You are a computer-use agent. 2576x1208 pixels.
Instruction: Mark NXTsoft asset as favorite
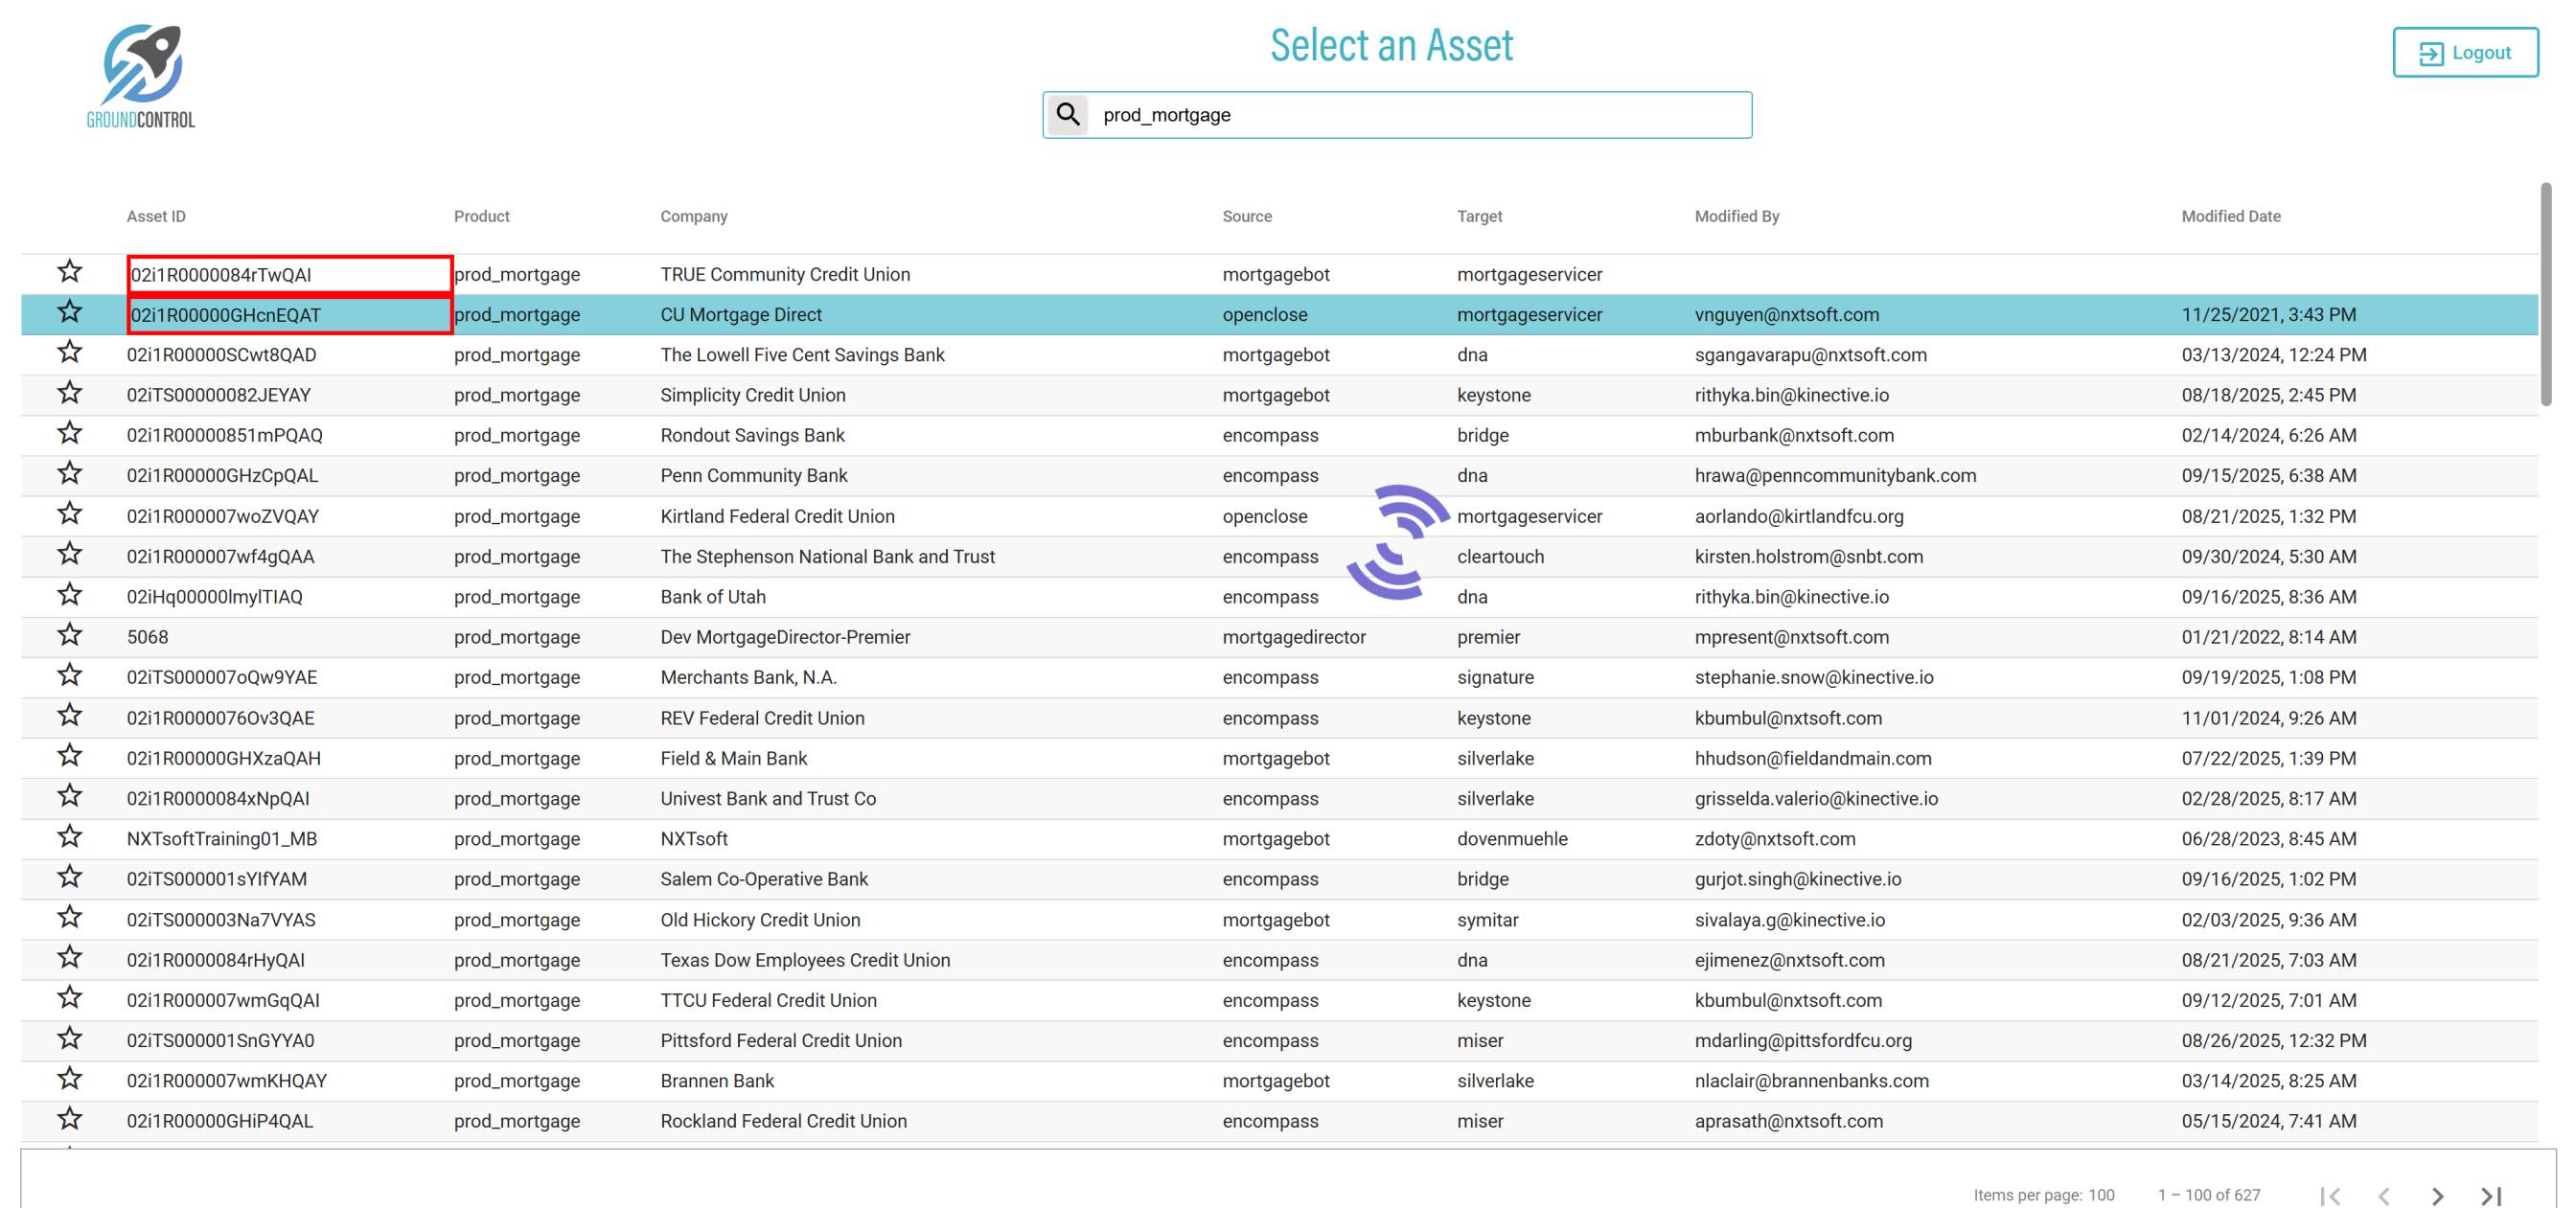click(69, 837)
